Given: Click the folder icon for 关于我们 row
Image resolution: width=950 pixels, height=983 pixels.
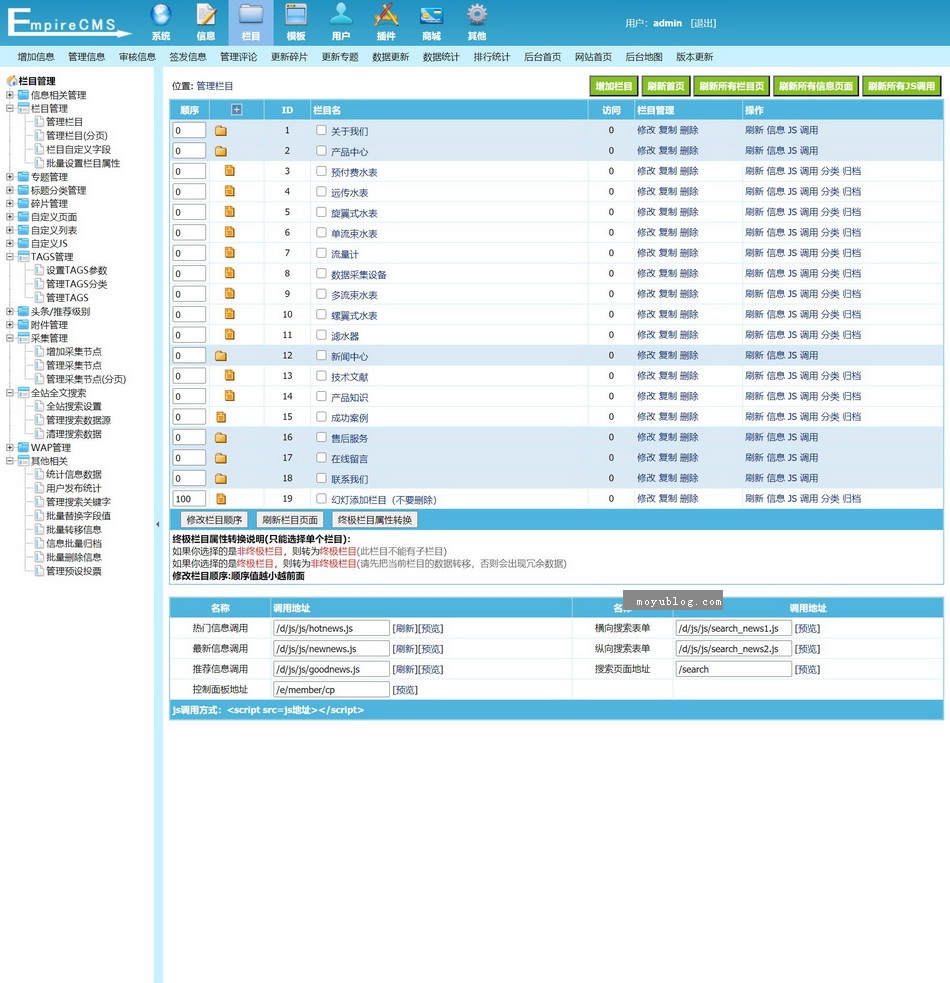Looking at the screenshot, I should (221, 131).
